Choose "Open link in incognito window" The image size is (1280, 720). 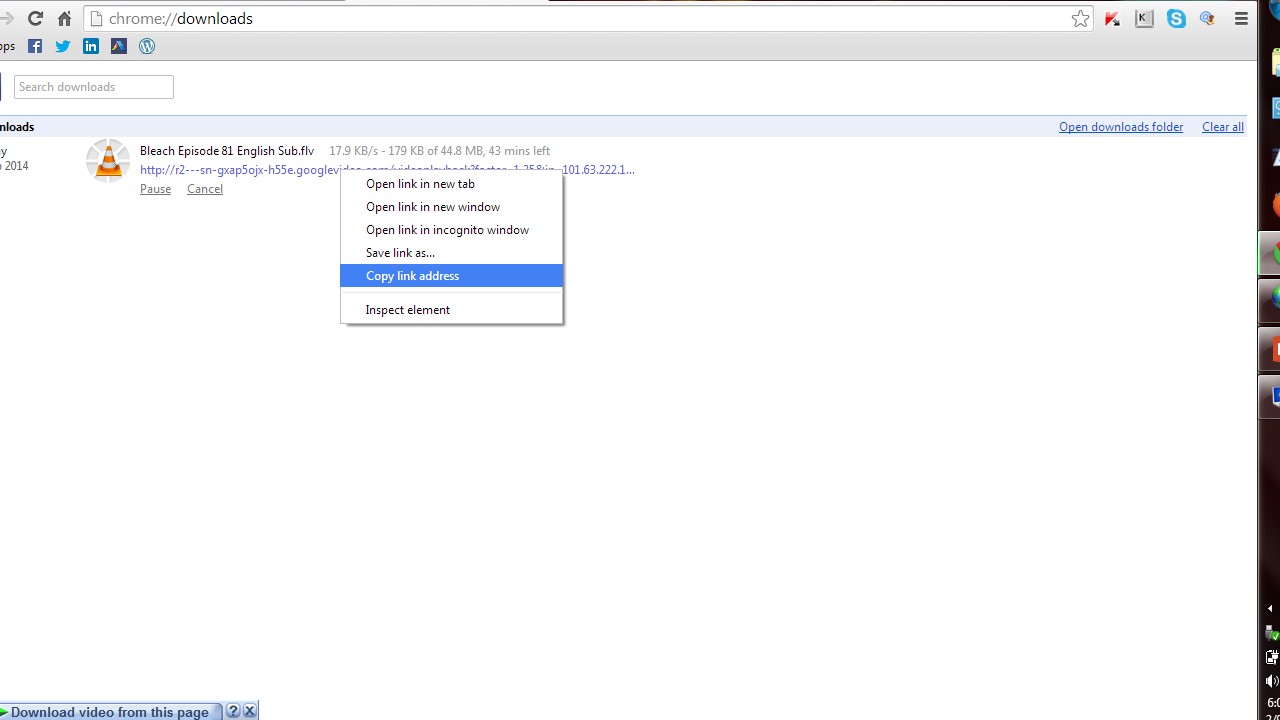(x=447, y=230)
